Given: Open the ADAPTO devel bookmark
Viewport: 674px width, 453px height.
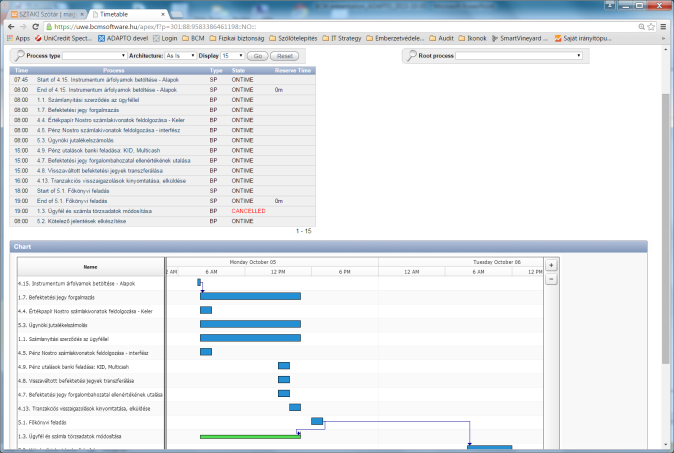Looking at the screenshot, I should point(123,38).
